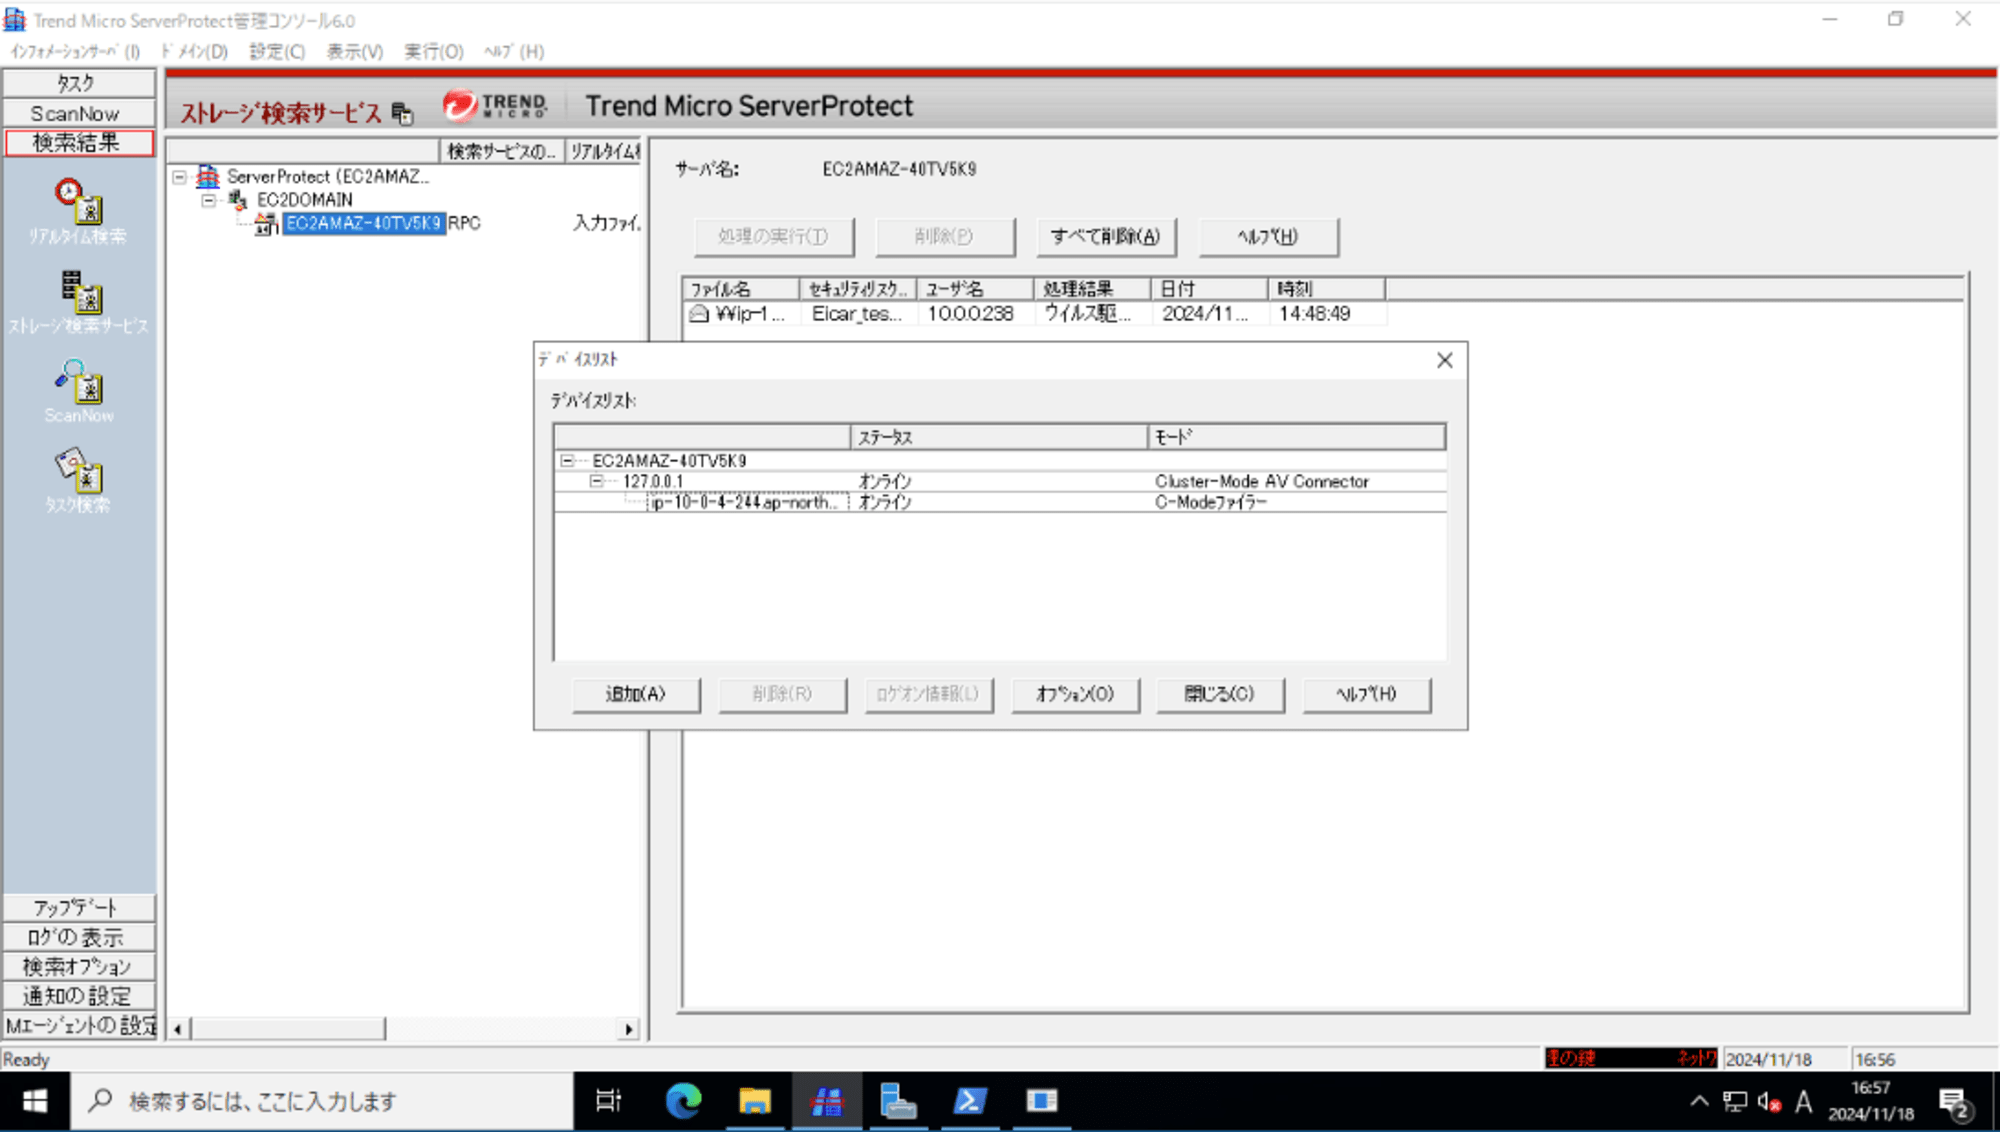
Task: Sort results by ファイル名 column
Action: 741,289
